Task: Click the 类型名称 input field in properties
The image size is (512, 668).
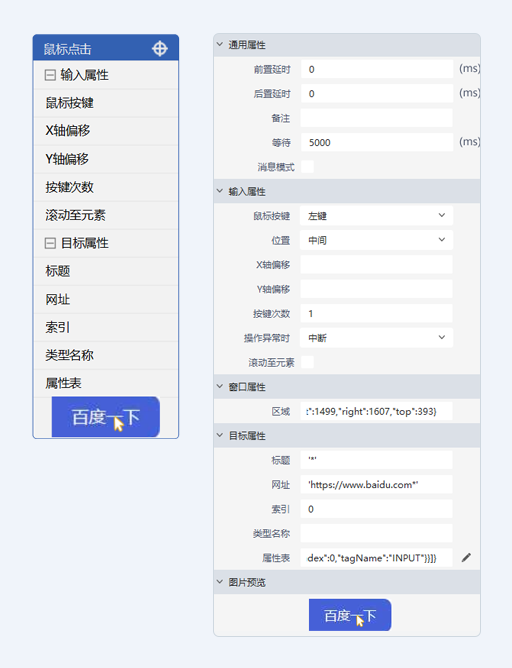Action: coord(377,533)
